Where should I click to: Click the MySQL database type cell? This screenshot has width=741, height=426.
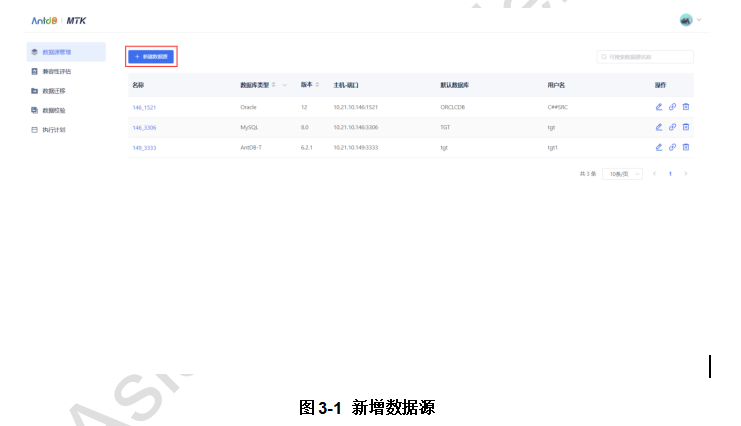pos(249,128)
